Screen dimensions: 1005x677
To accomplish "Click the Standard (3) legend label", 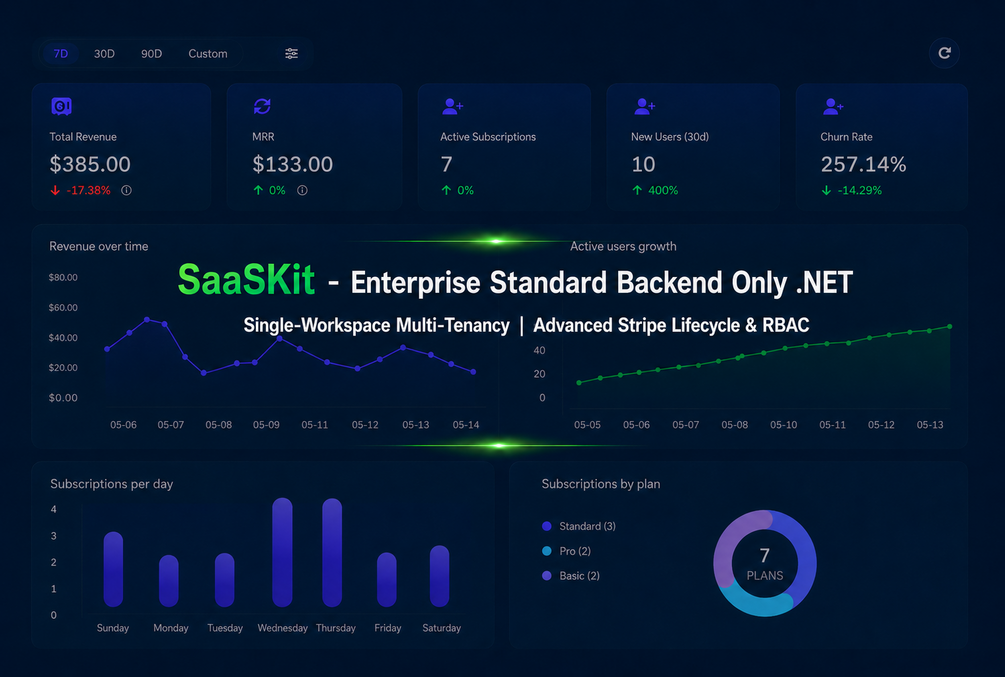I will pyautogui.click(x=587, y=526).
